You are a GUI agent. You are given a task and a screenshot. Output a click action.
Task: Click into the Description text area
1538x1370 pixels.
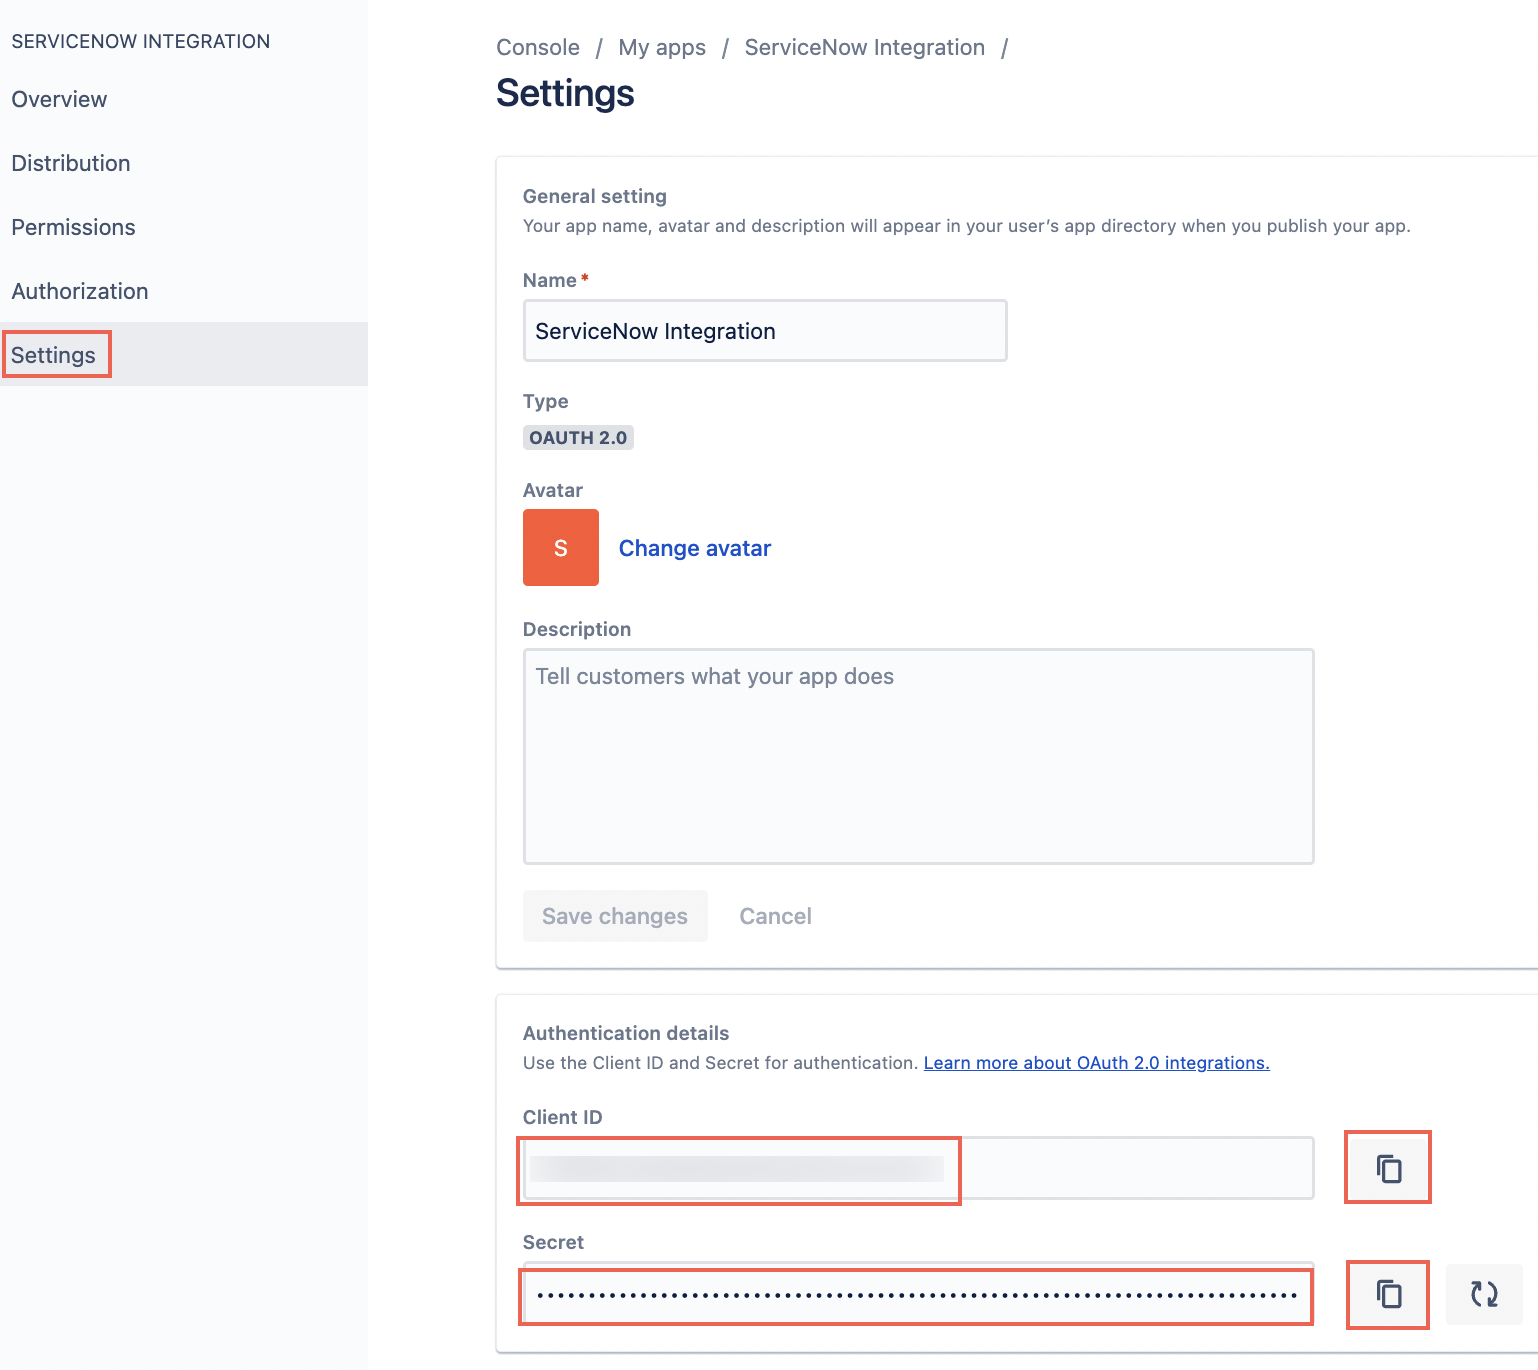point(918,756)
